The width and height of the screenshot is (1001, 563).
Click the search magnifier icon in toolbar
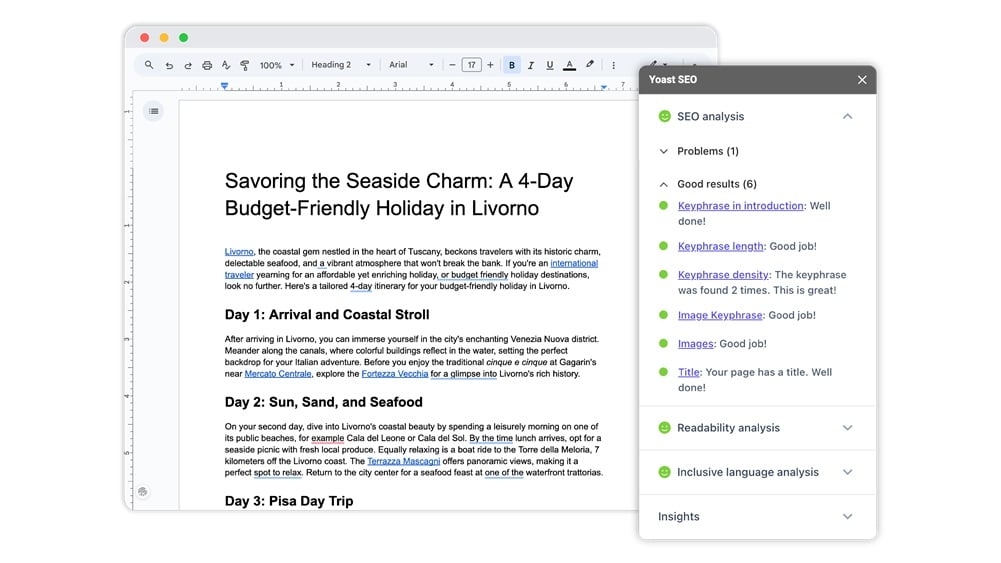point(149,65)
